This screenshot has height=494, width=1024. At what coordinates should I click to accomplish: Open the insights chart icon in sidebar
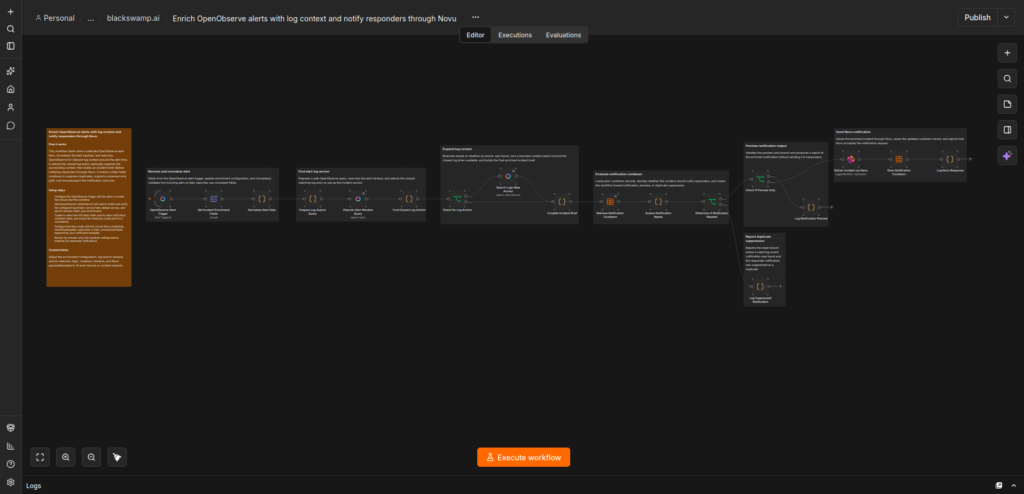10,446
